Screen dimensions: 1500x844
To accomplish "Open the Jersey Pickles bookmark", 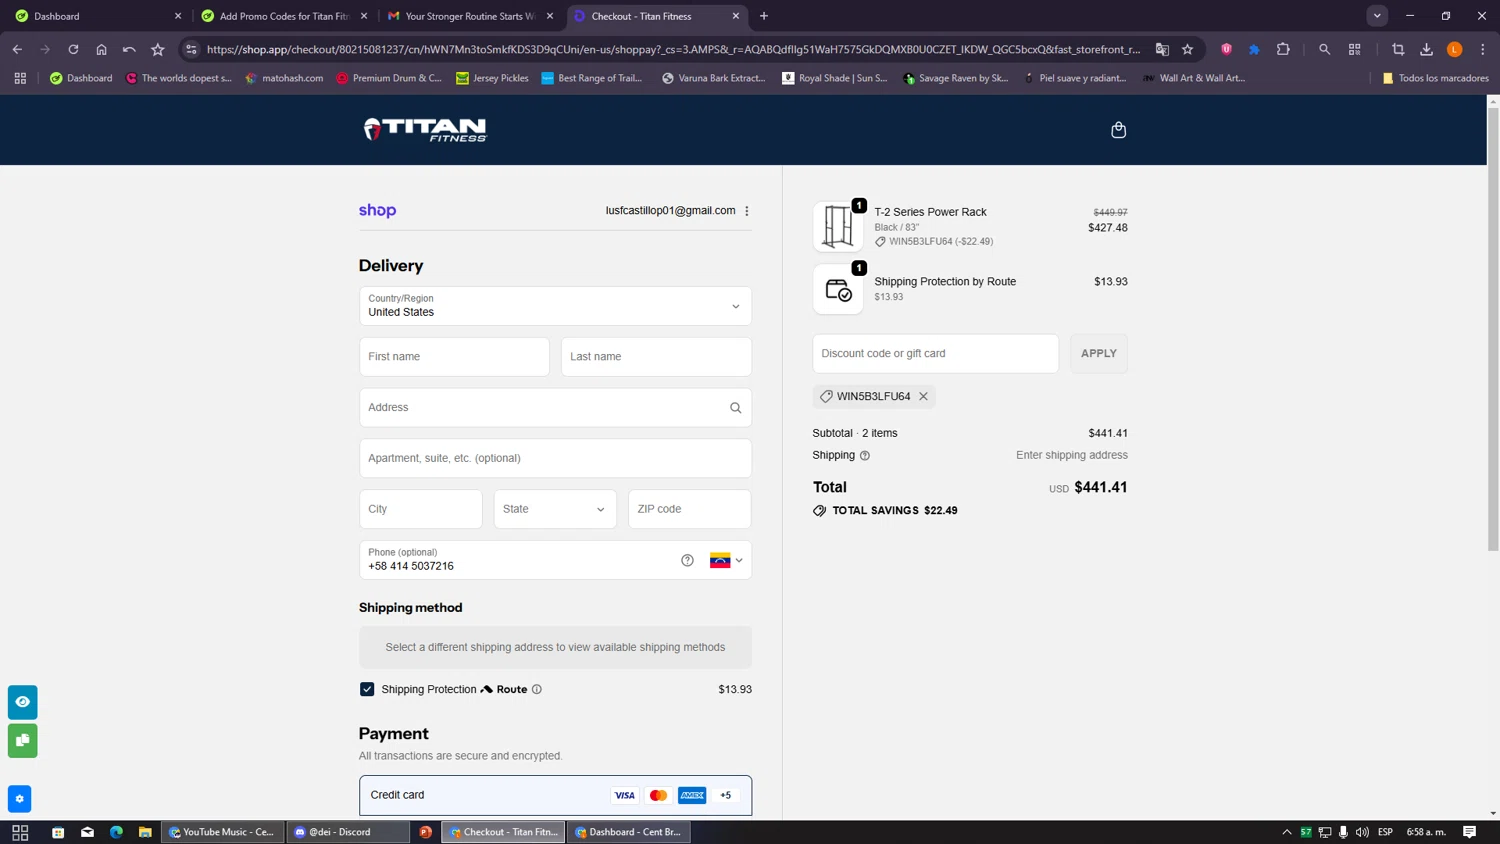I will click(x=492, y=78).
